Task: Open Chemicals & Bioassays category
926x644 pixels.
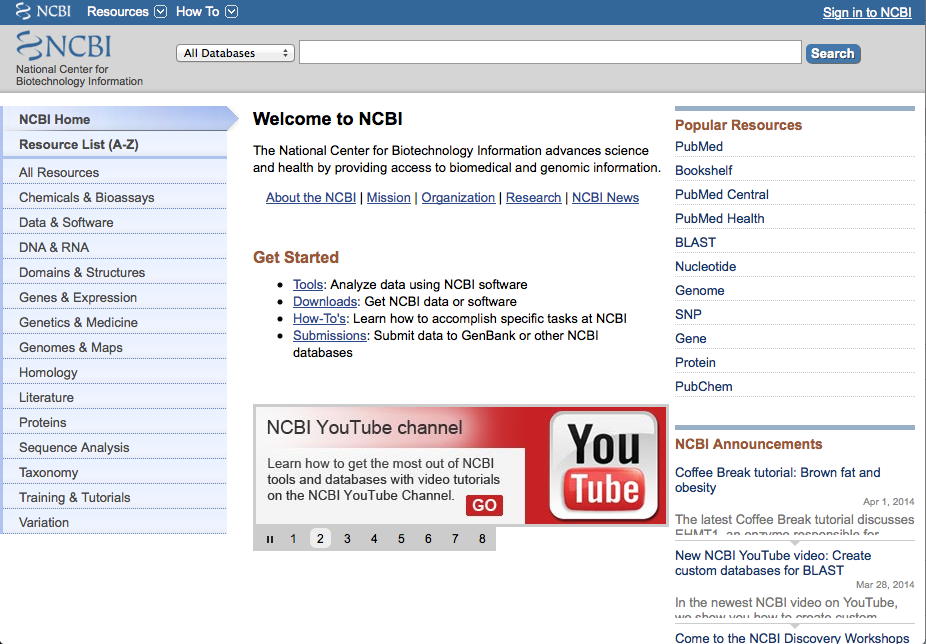Action: tap(115, 197)
